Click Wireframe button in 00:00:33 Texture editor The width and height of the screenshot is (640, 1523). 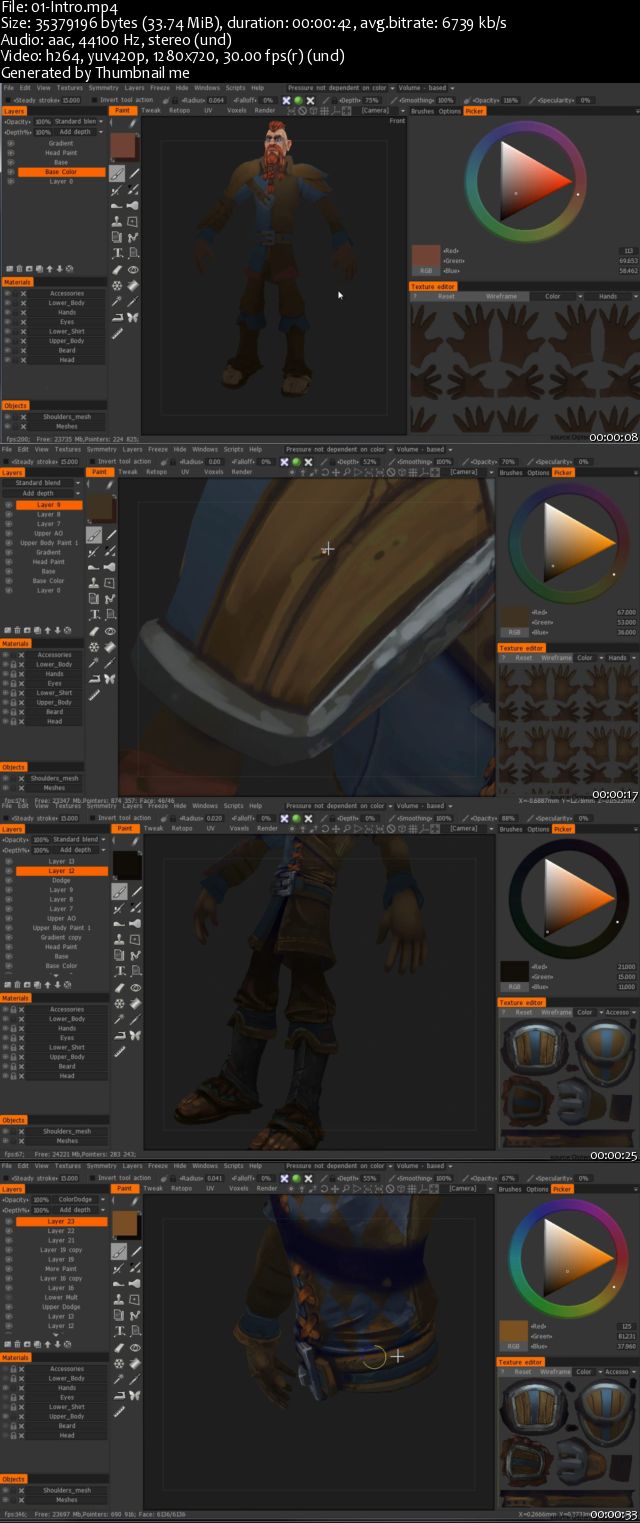[557, 1372]
